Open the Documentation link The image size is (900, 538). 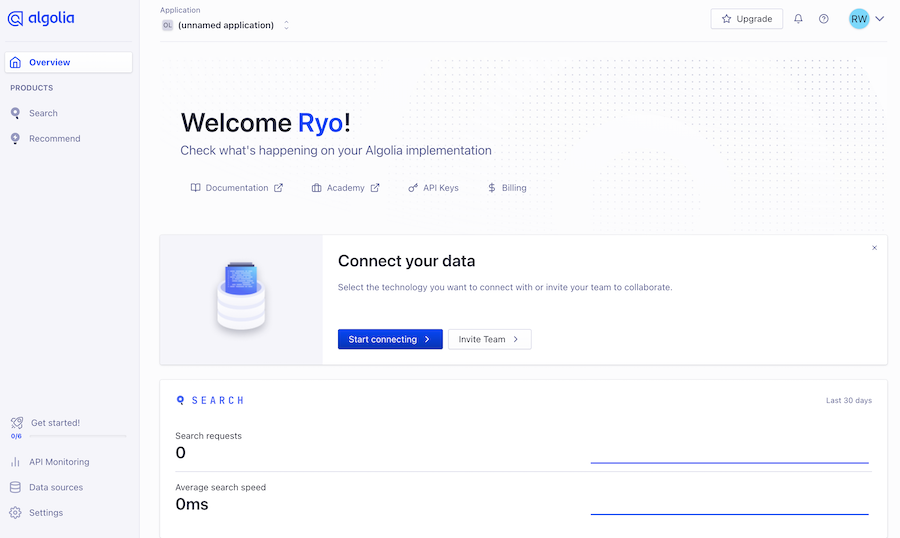pyautogui.click(x=236, y=188)
